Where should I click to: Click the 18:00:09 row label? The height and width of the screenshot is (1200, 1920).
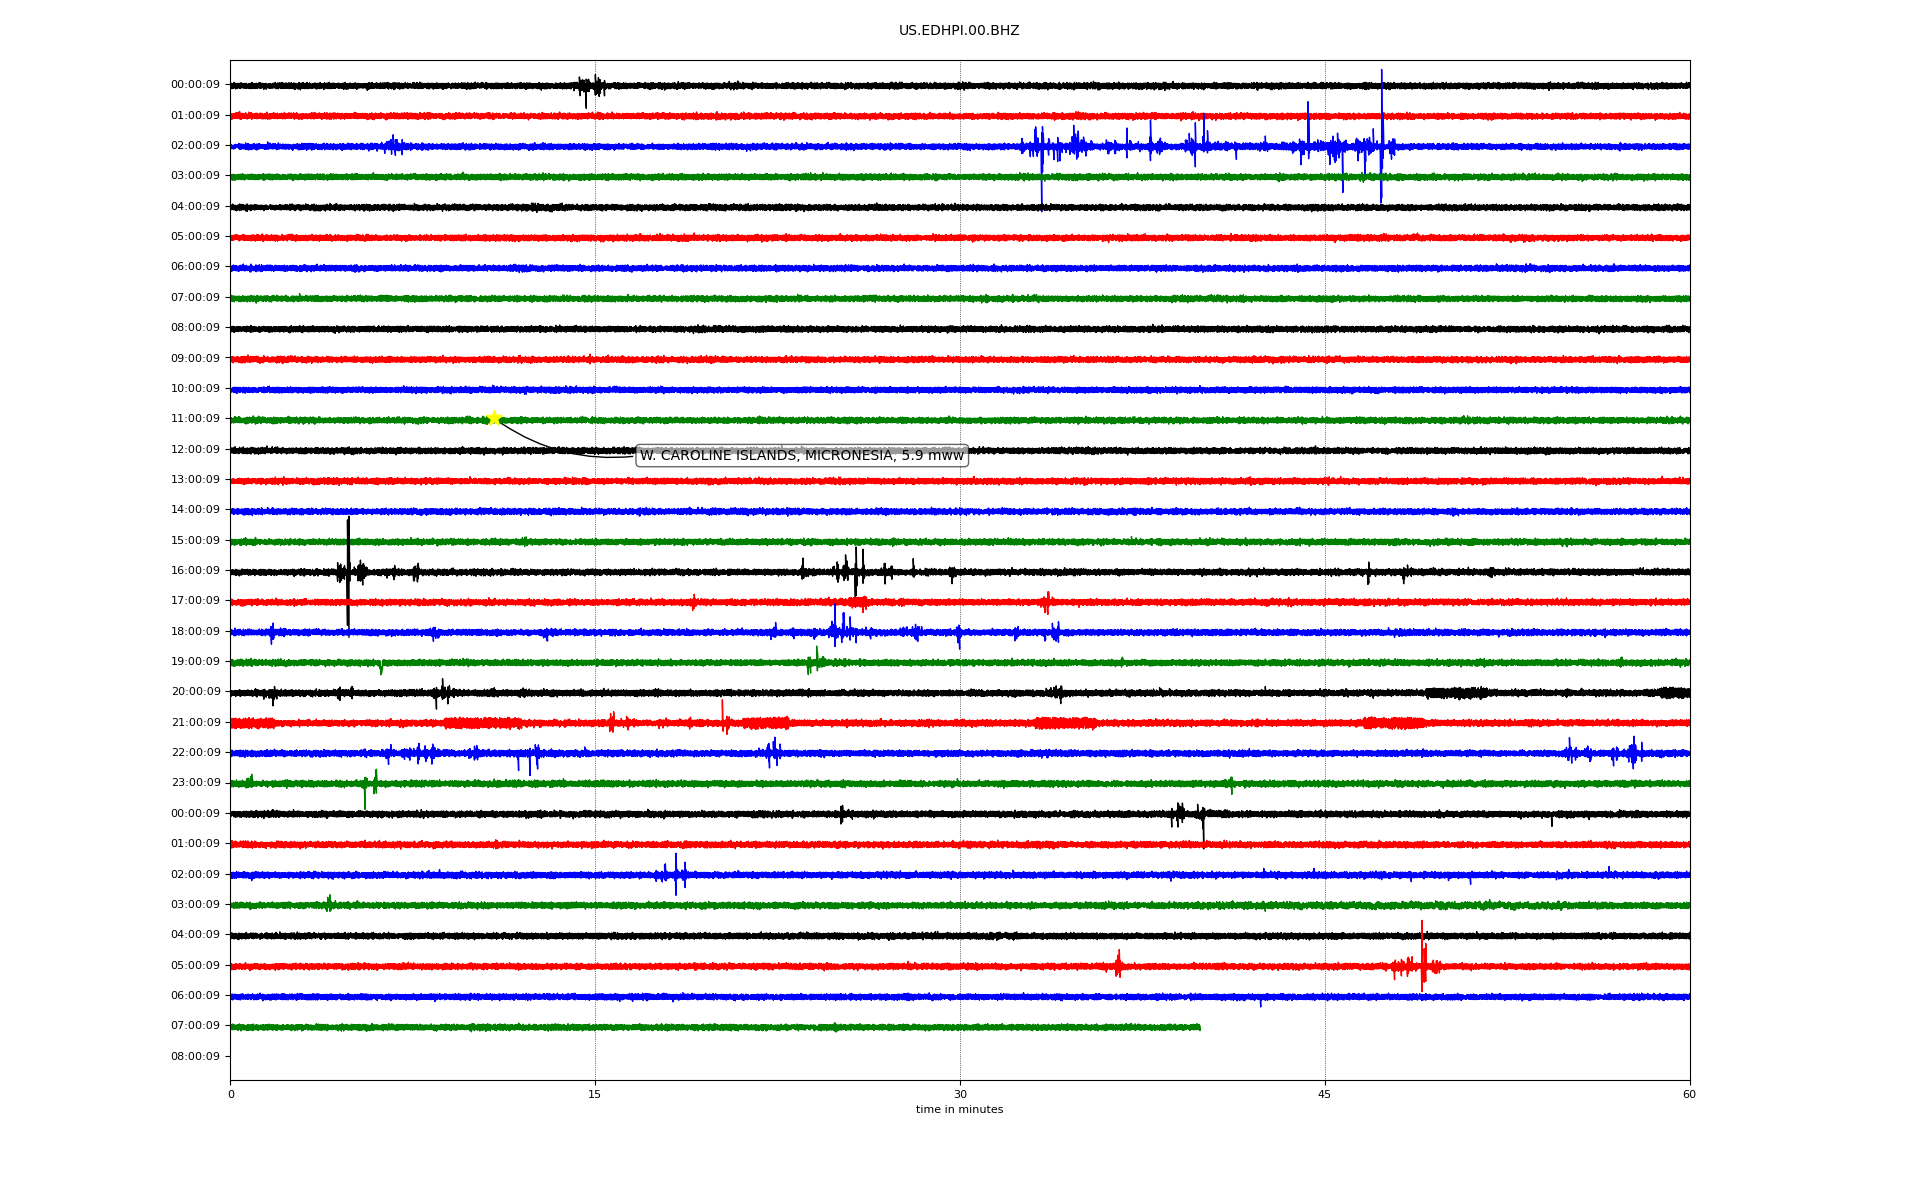pos(195,632)
